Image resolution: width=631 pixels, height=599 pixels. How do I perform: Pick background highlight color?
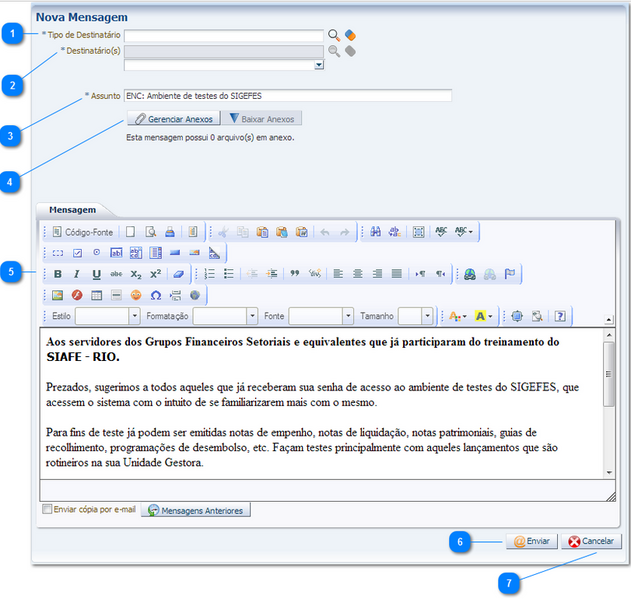point(484,316)
